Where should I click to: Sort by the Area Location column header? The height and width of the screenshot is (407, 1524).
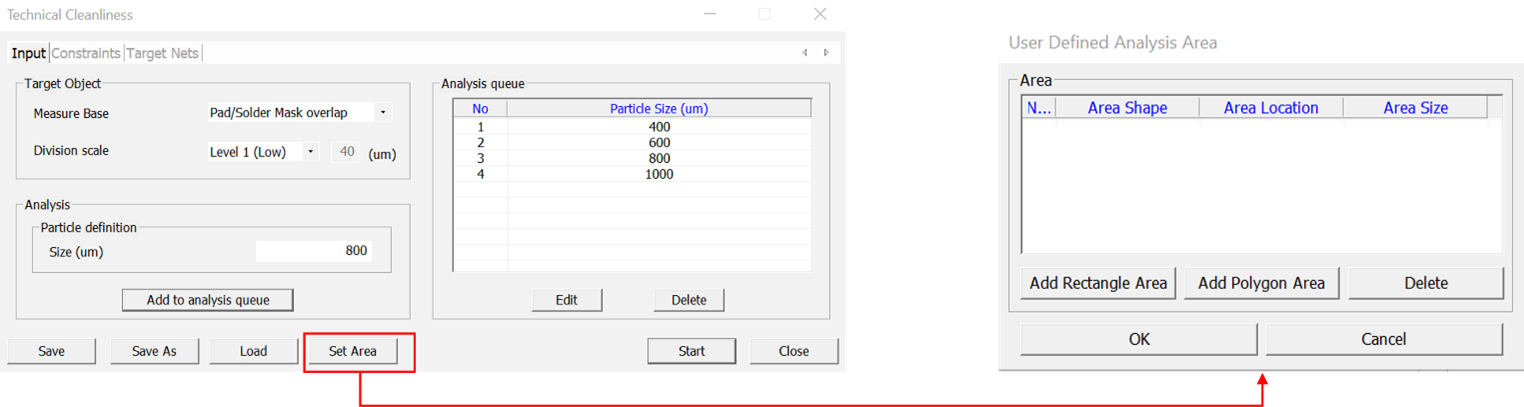coord(1270,108)
